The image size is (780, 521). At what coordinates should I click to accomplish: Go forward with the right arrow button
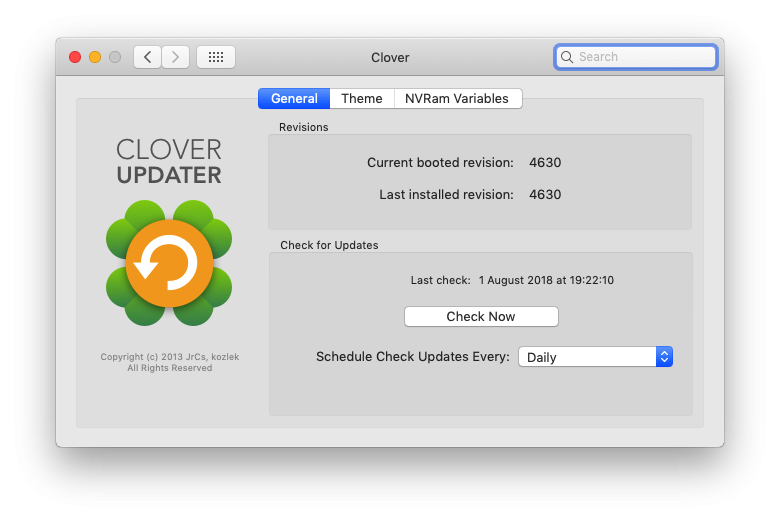176,57
